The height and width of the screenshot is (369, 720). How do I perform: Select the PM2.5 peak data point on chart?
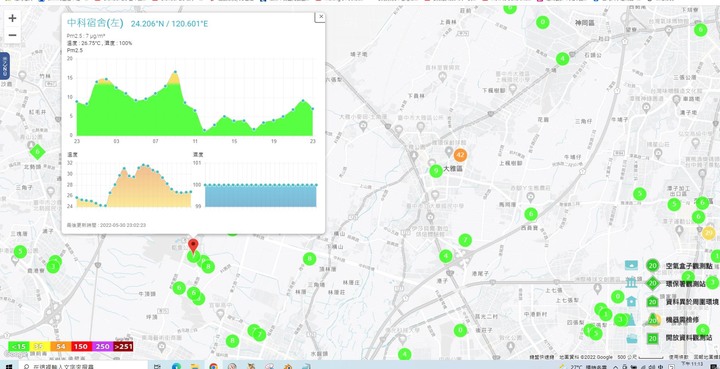(x=175, y=72)
